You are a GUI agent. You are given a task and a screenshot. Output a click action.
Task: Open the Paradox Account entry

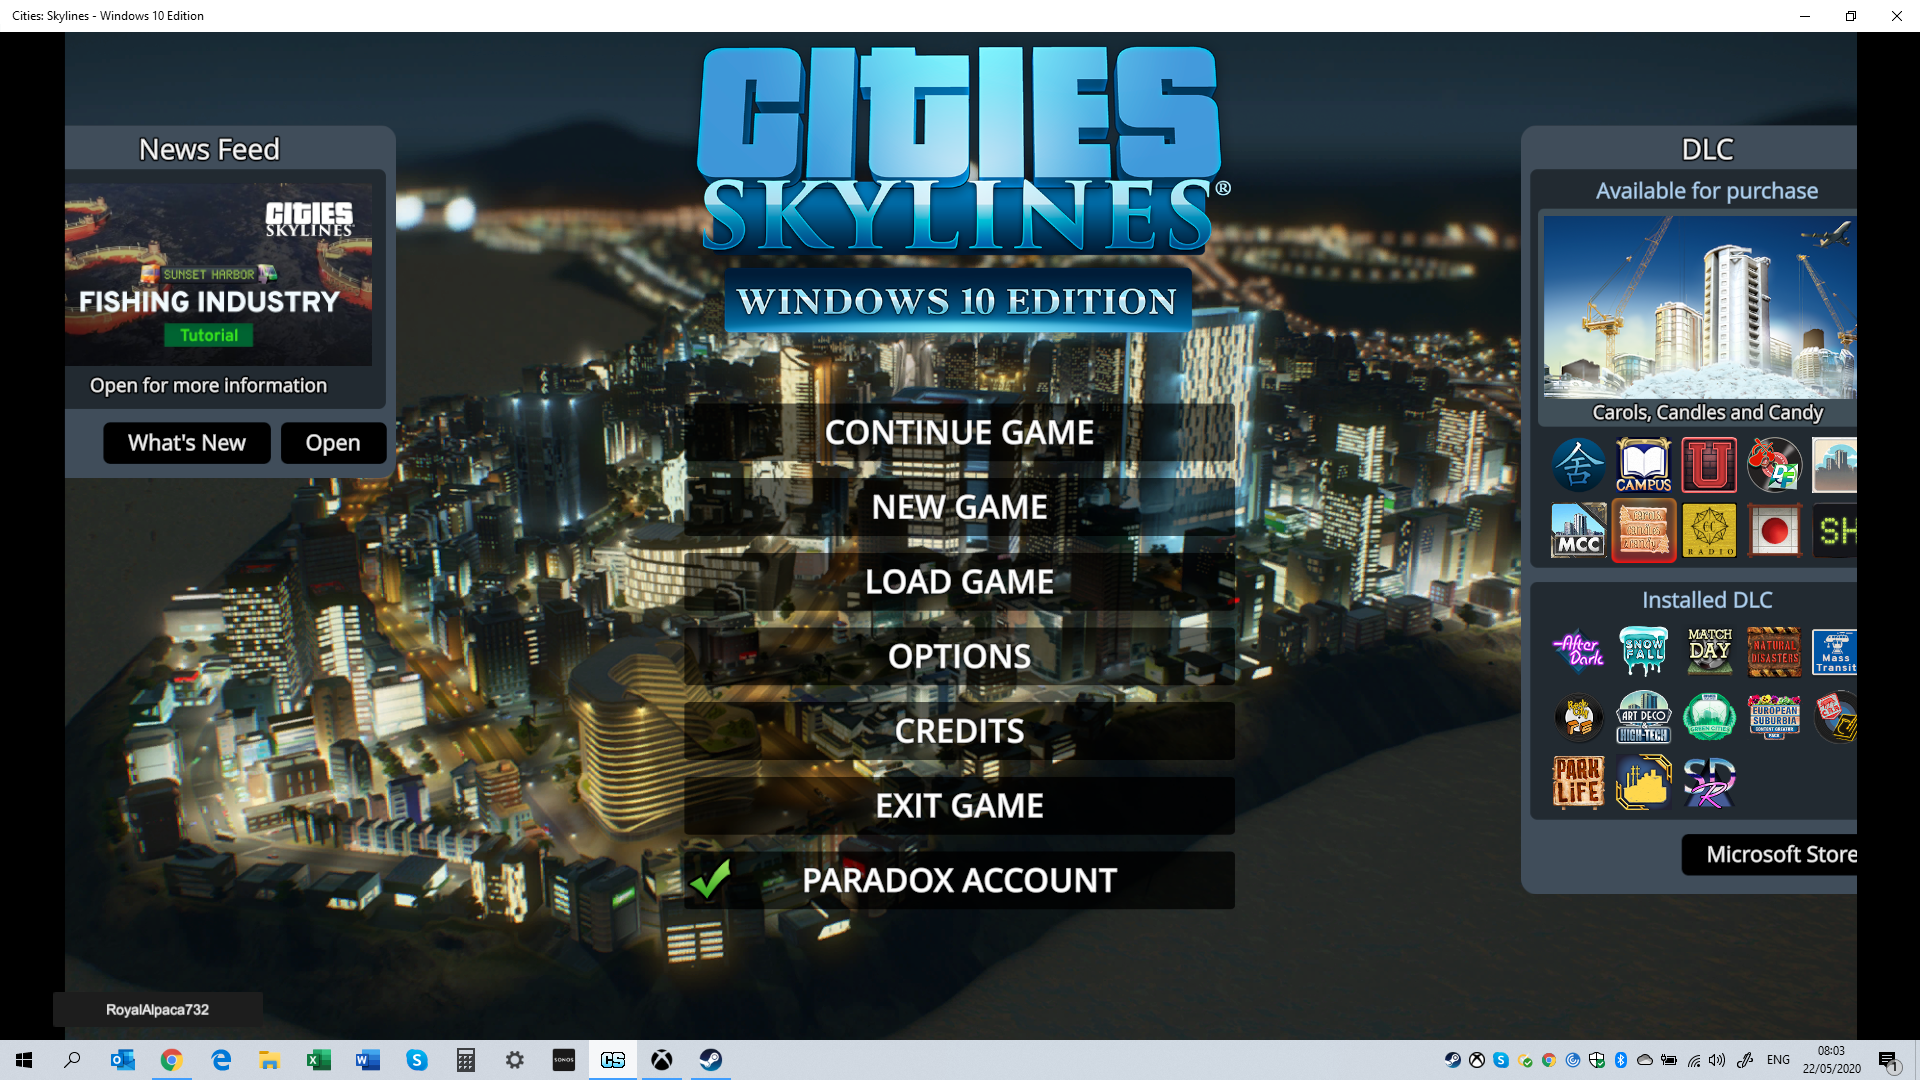pyautogui.click(x=959, y=880)
